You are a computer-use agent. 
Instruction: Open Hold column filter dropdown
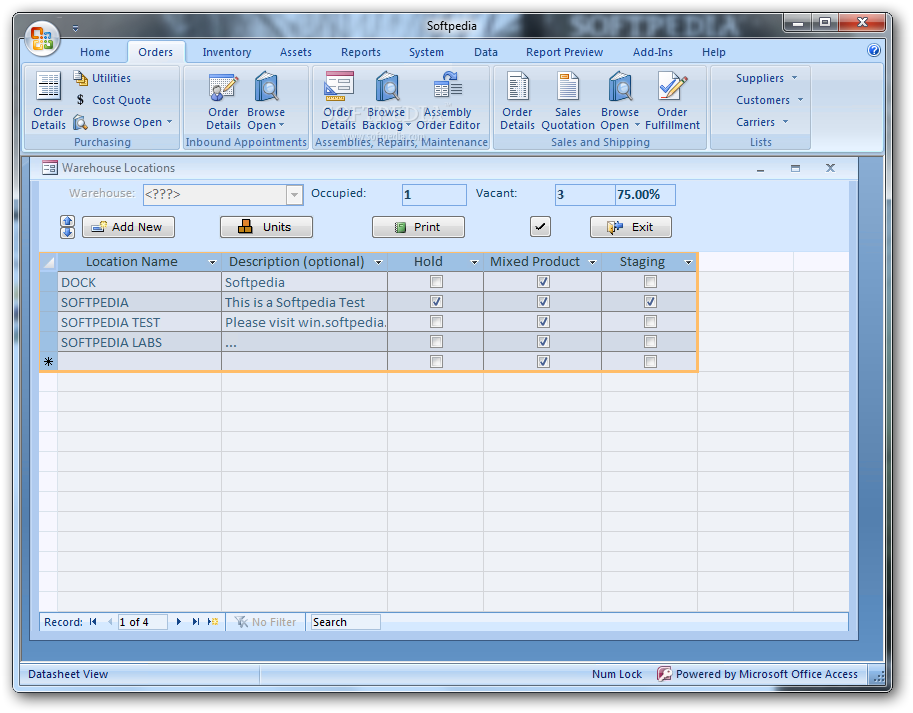(474, 263)
